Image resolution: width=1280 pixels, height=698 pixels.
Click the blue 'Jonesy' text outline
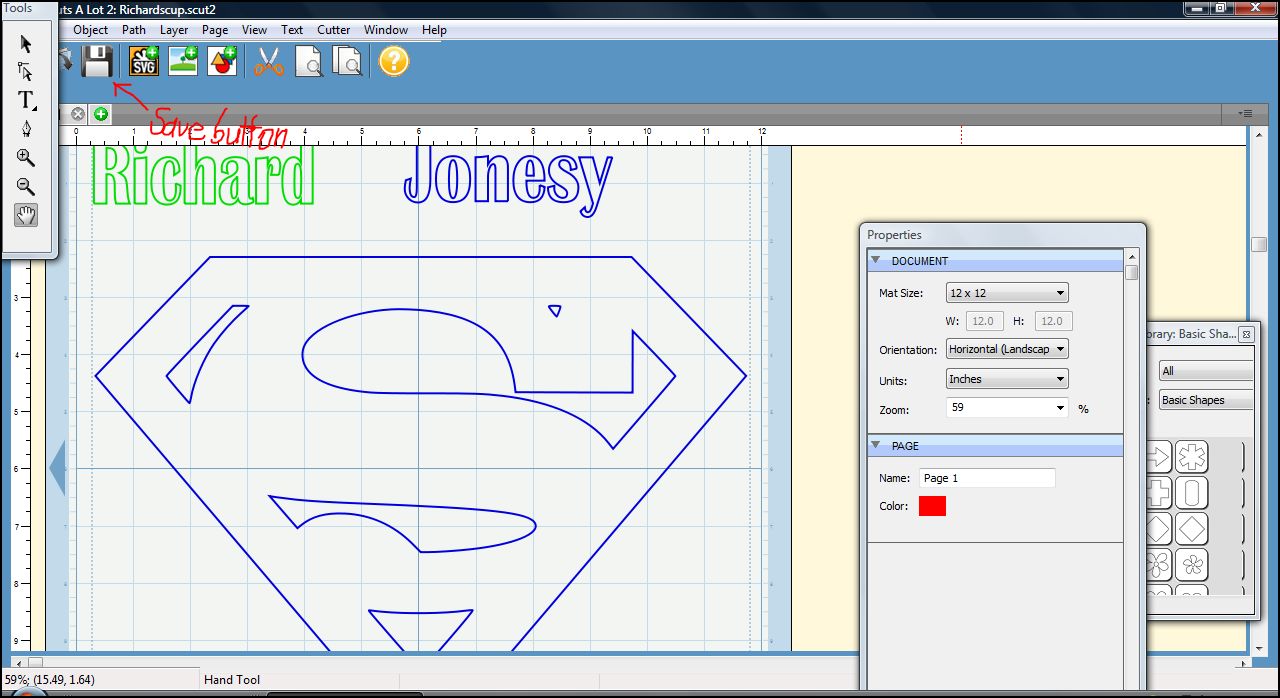click(508, 183)
